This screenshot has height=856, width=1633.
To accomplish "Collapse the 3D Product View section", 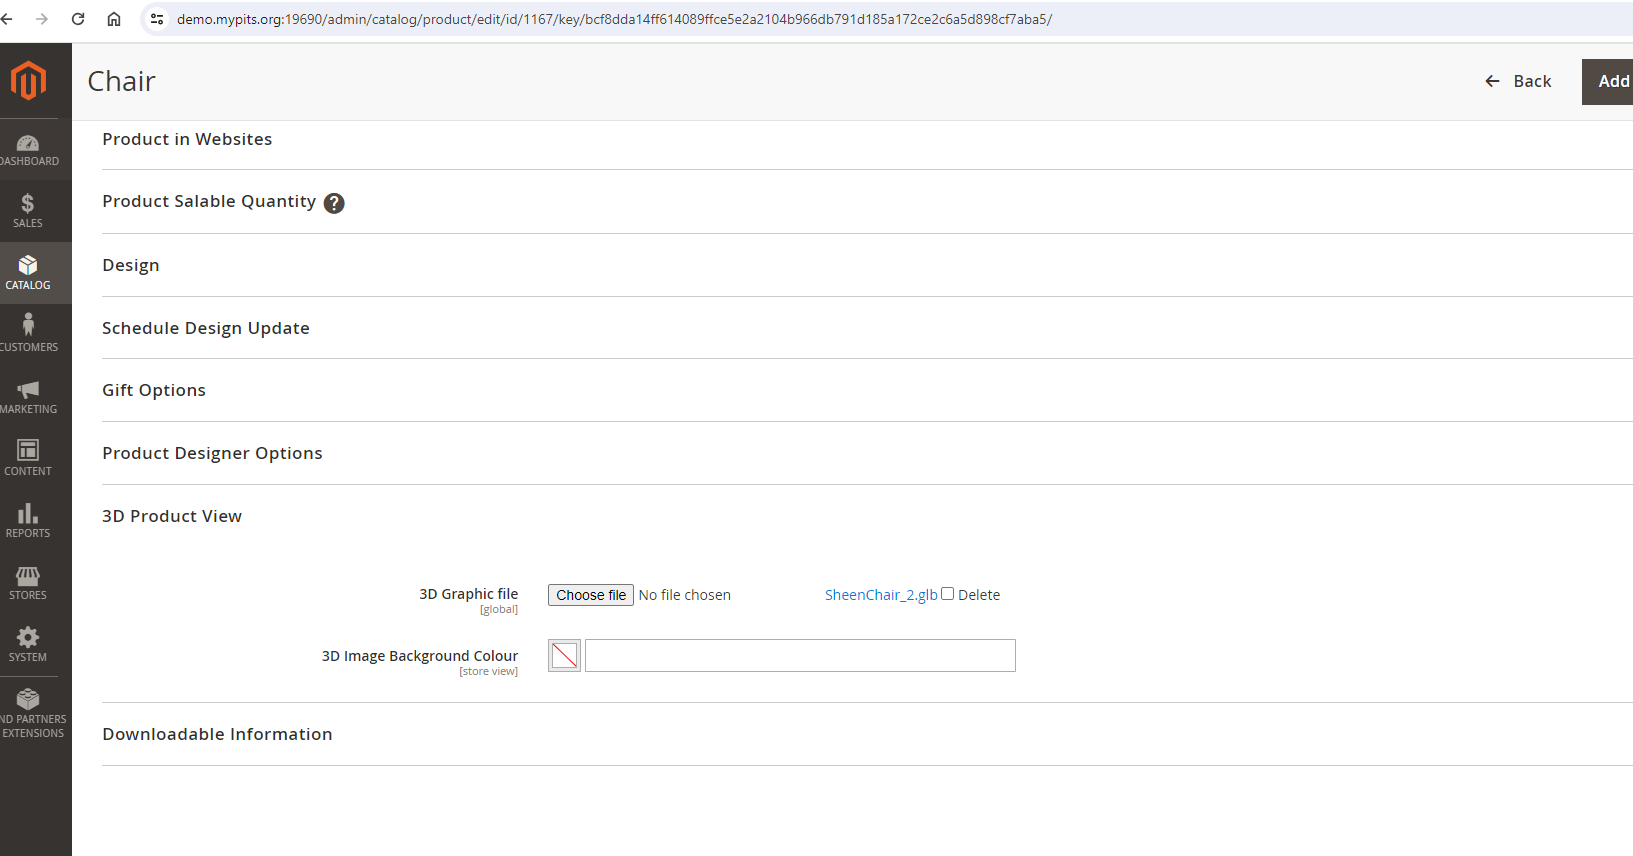I will tap(172, 516).
